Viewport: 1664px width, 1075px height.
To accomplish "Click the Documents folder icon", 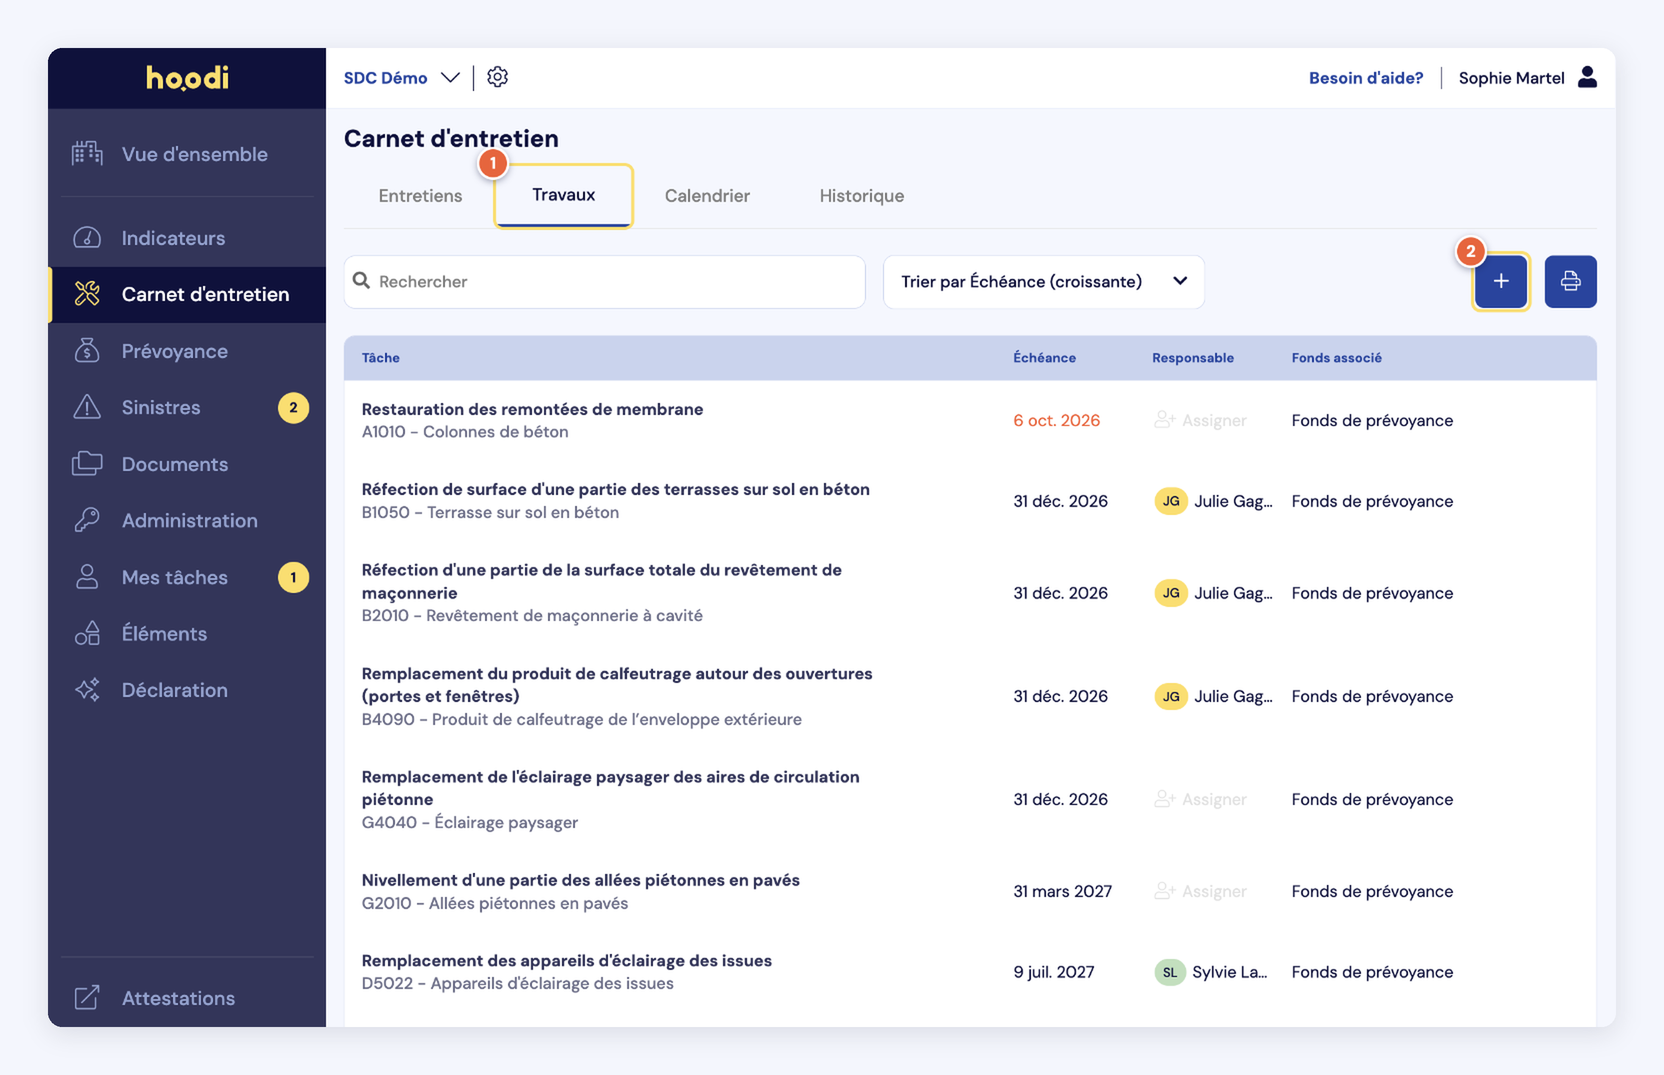I will click(87, 464).
